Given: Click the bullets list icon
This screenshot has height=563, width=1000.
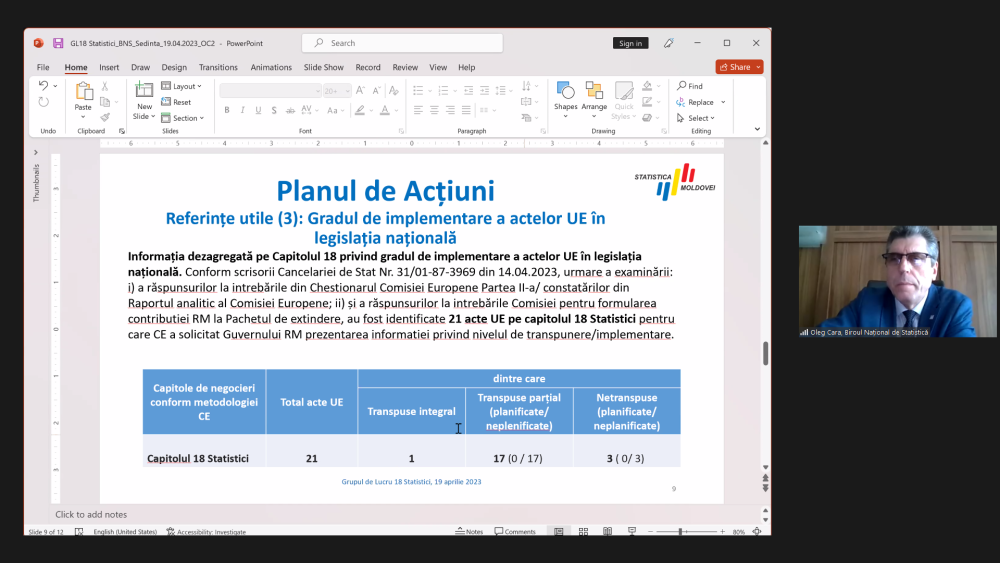Looking at the screenshot, I should 418,91.
